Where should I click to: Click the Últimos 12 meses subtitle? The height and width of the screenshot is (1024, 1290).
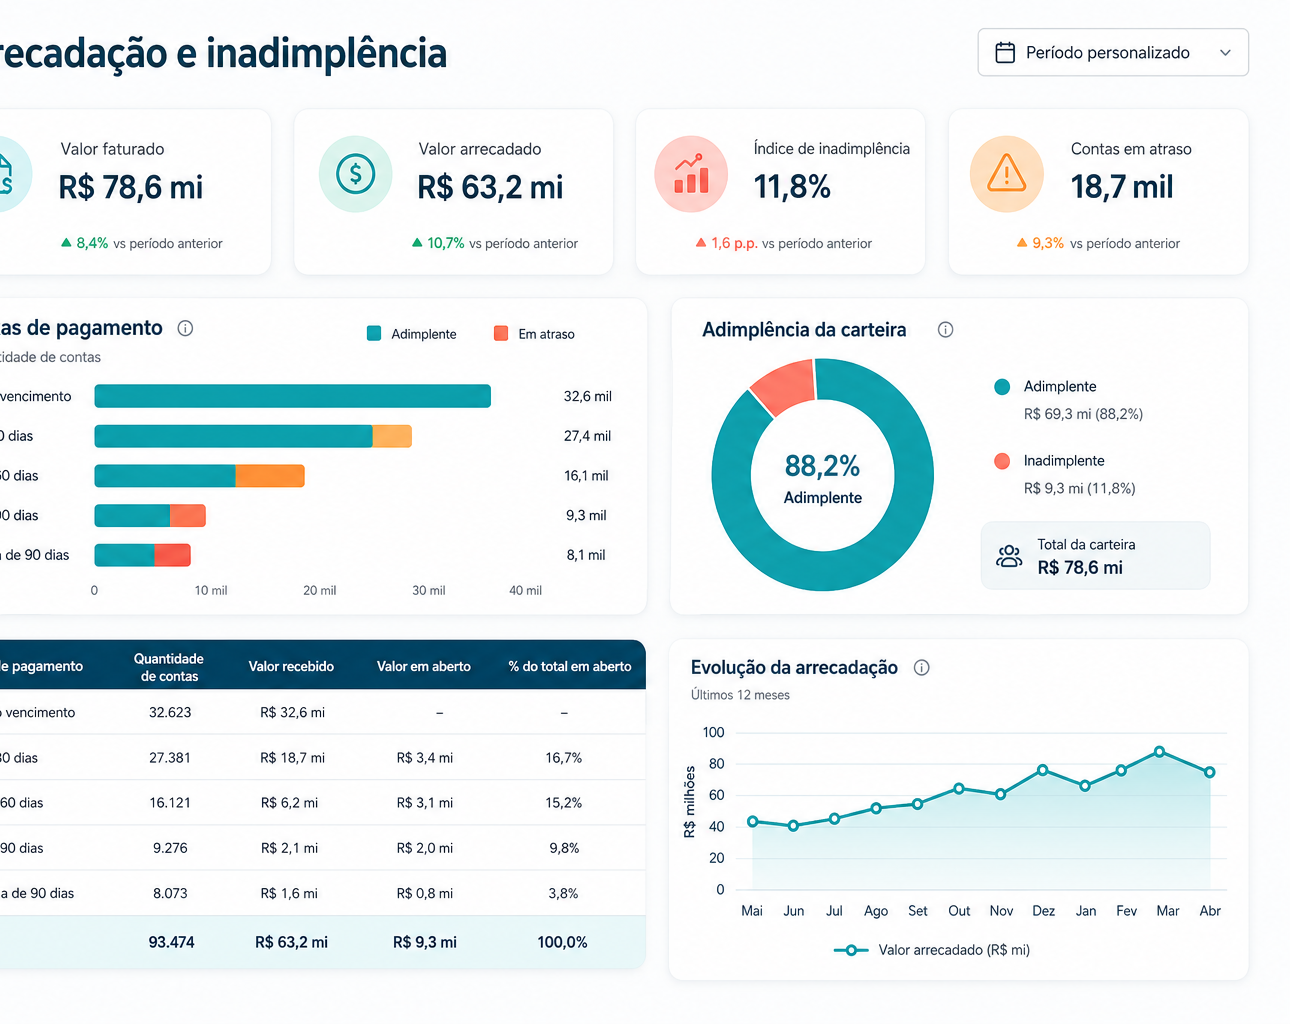tap(740, 695)
